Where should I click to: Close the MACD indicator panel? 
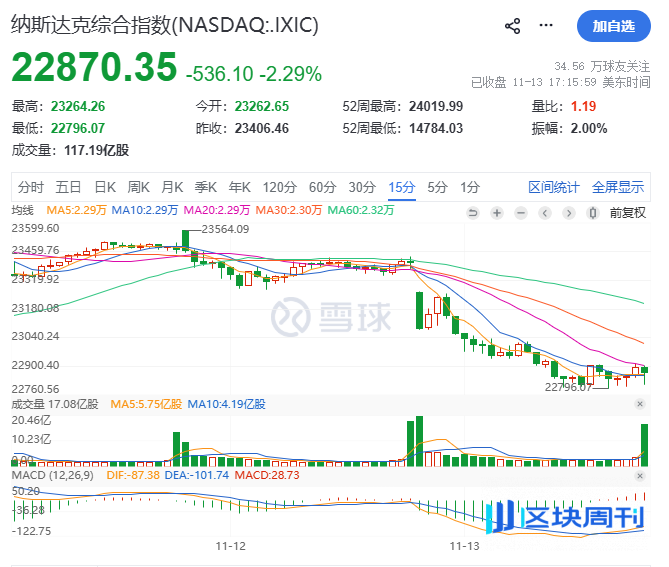pyautogui.click(x=640, y=476)
